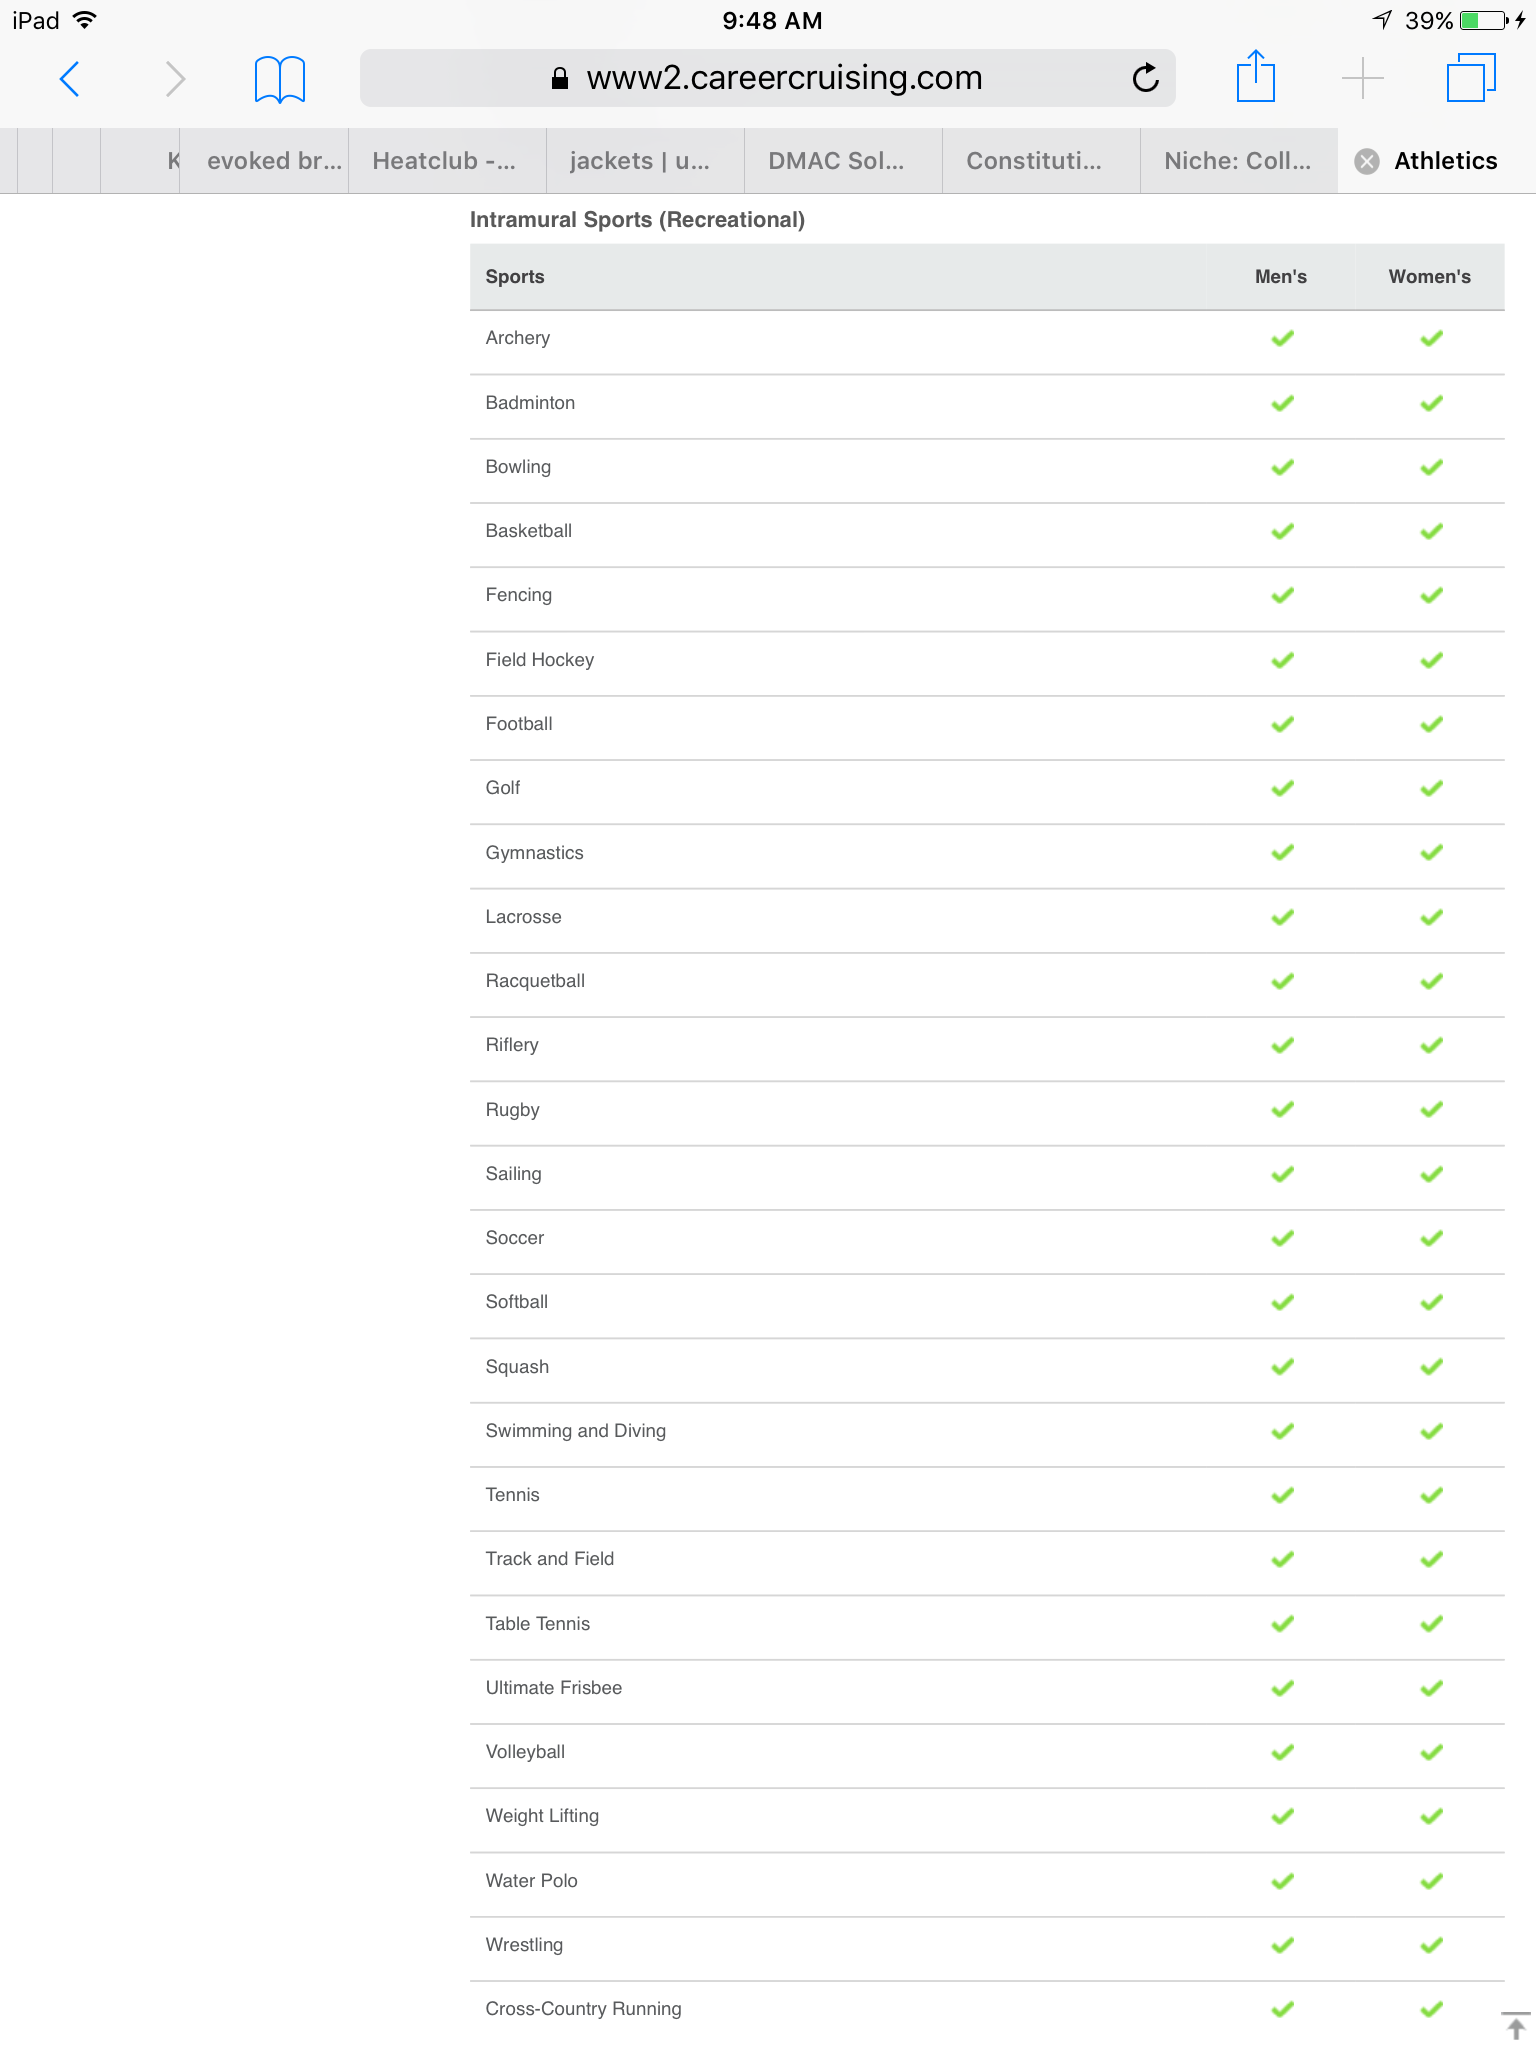
Task: Click the Sports column header
Action: coord(515,277)
